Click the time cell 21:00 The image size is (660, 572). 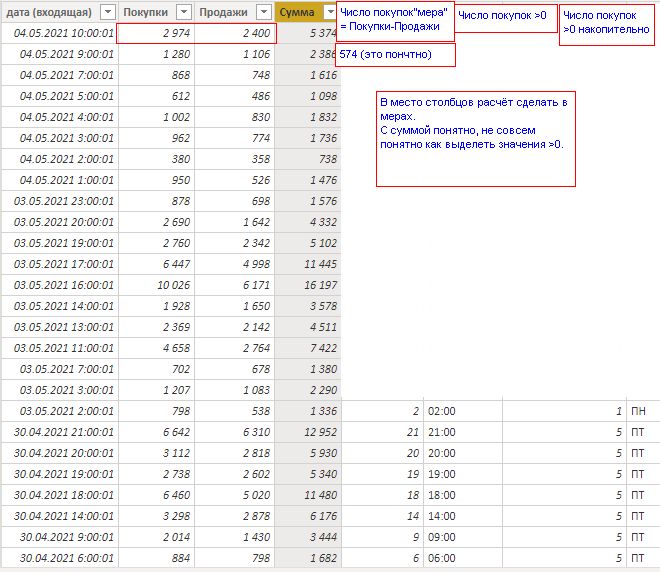[x=463, y=432]
